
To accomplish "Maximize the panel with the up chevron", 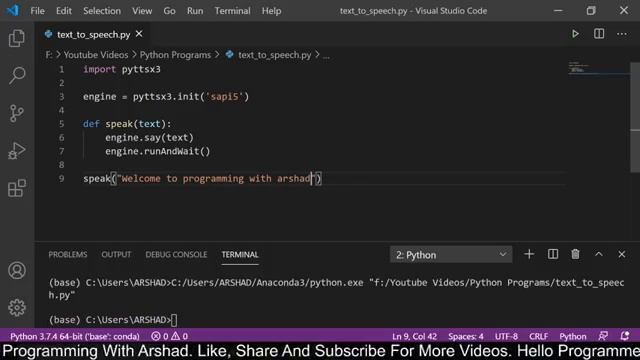I will [x=599, y=254].
